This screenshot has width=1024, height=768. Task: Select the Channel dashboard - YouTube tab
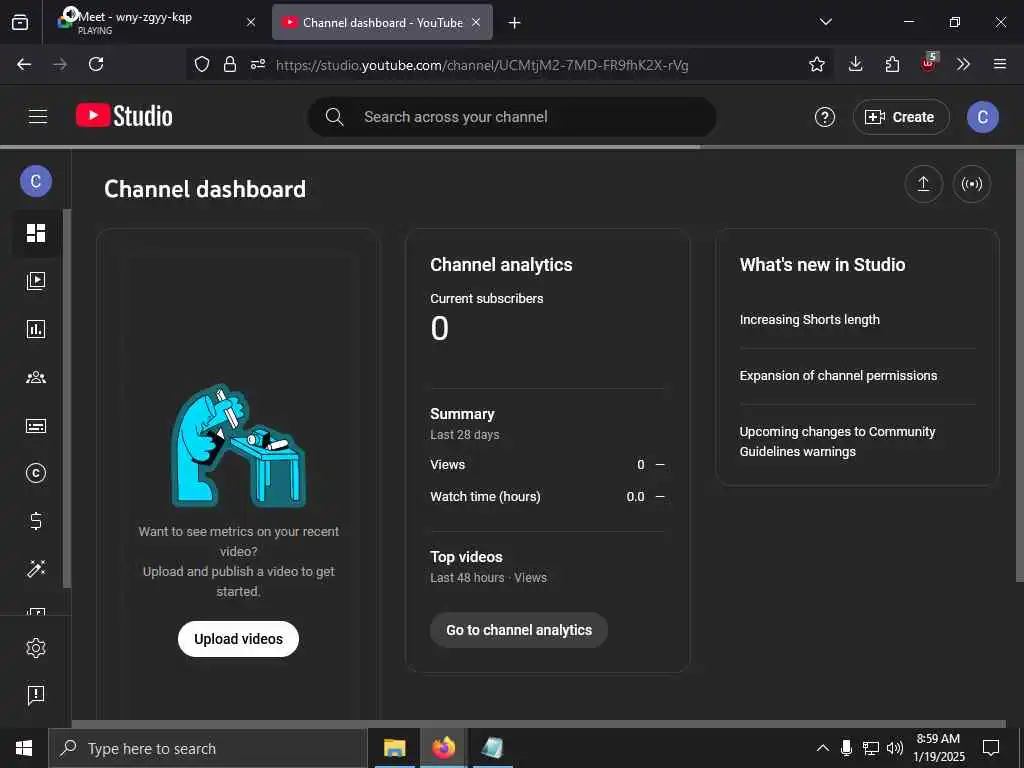coord(382,22)
